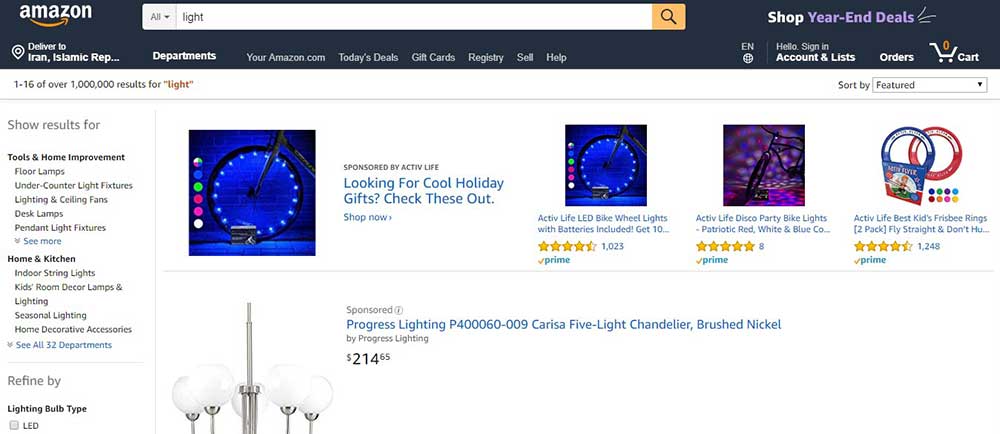The width and height of the screenshot is (1000, 434).
Task: Open the Sort by Featured dropdown
Action: [930, 85]
